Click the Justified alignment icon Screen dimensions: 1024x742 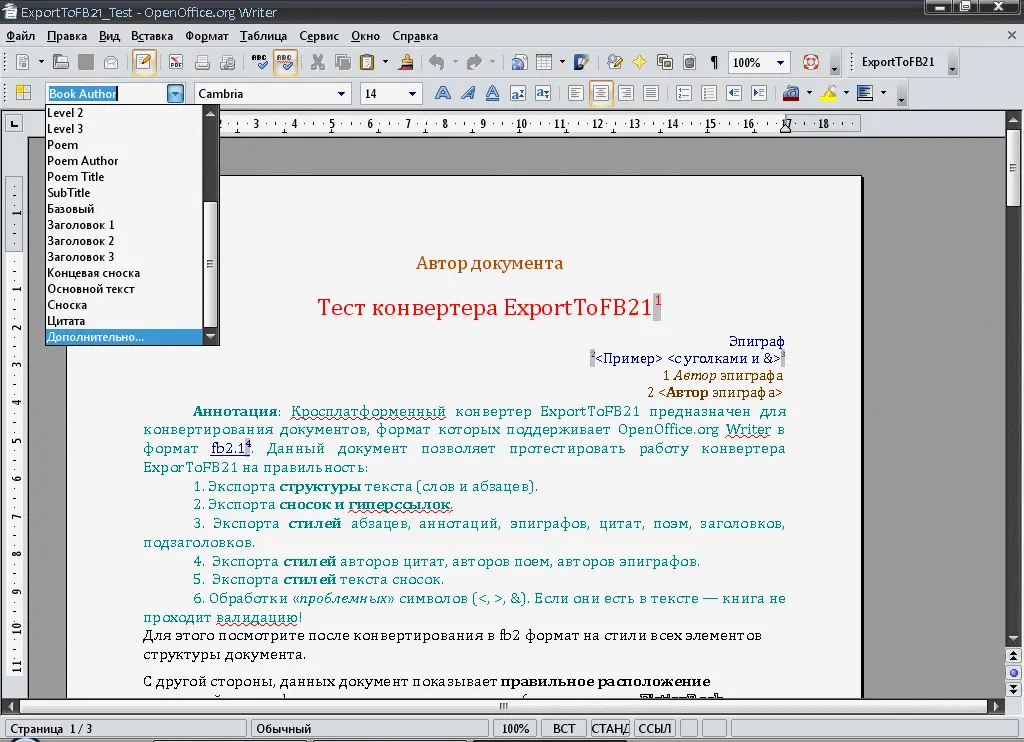651,93
